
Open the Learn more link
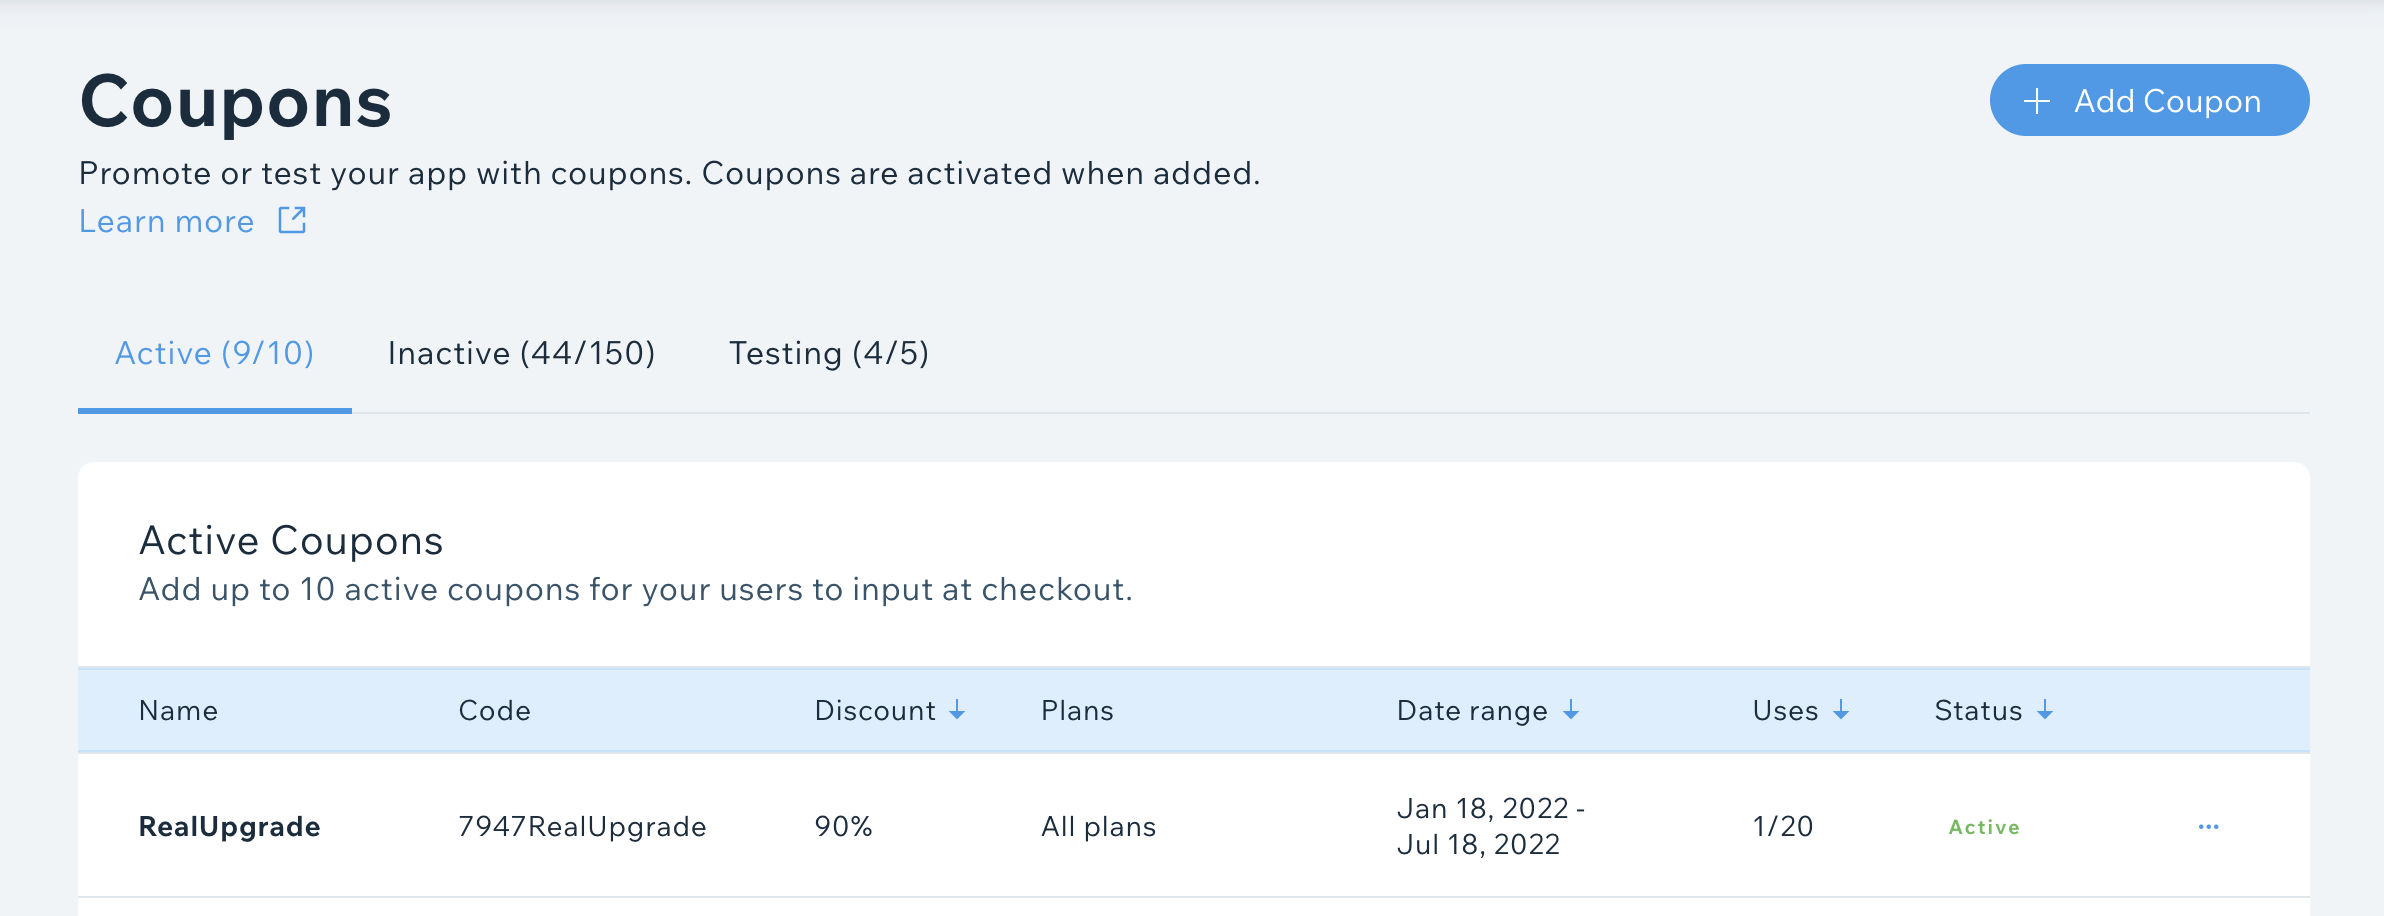pyautogui.click(x=167, y=221)
